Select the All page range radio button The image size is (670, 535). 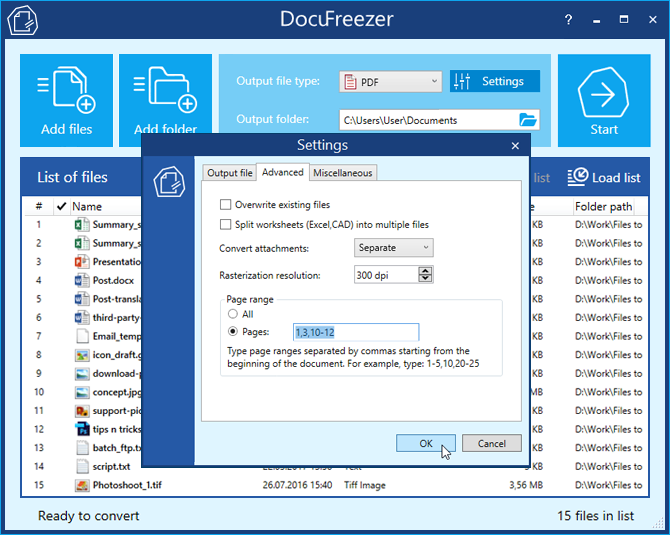click(233, 314)
